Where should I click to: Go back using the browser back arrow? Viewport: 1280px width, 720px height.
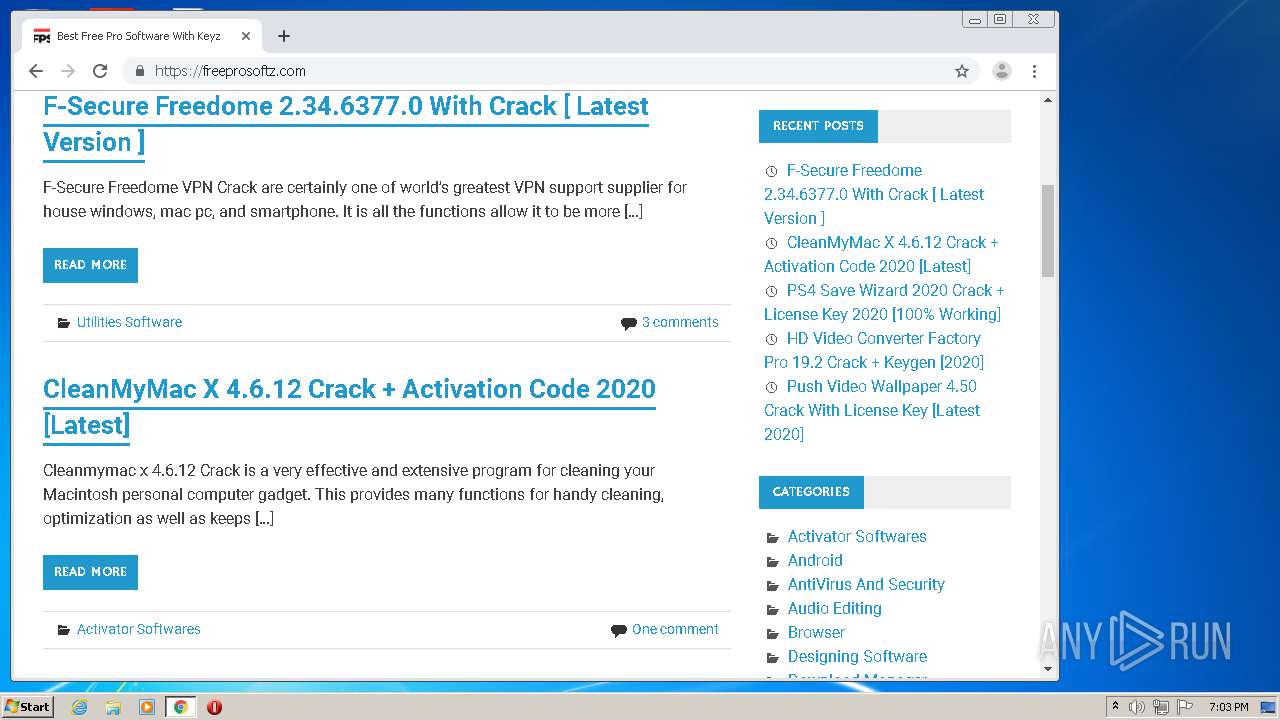point(36,71)
